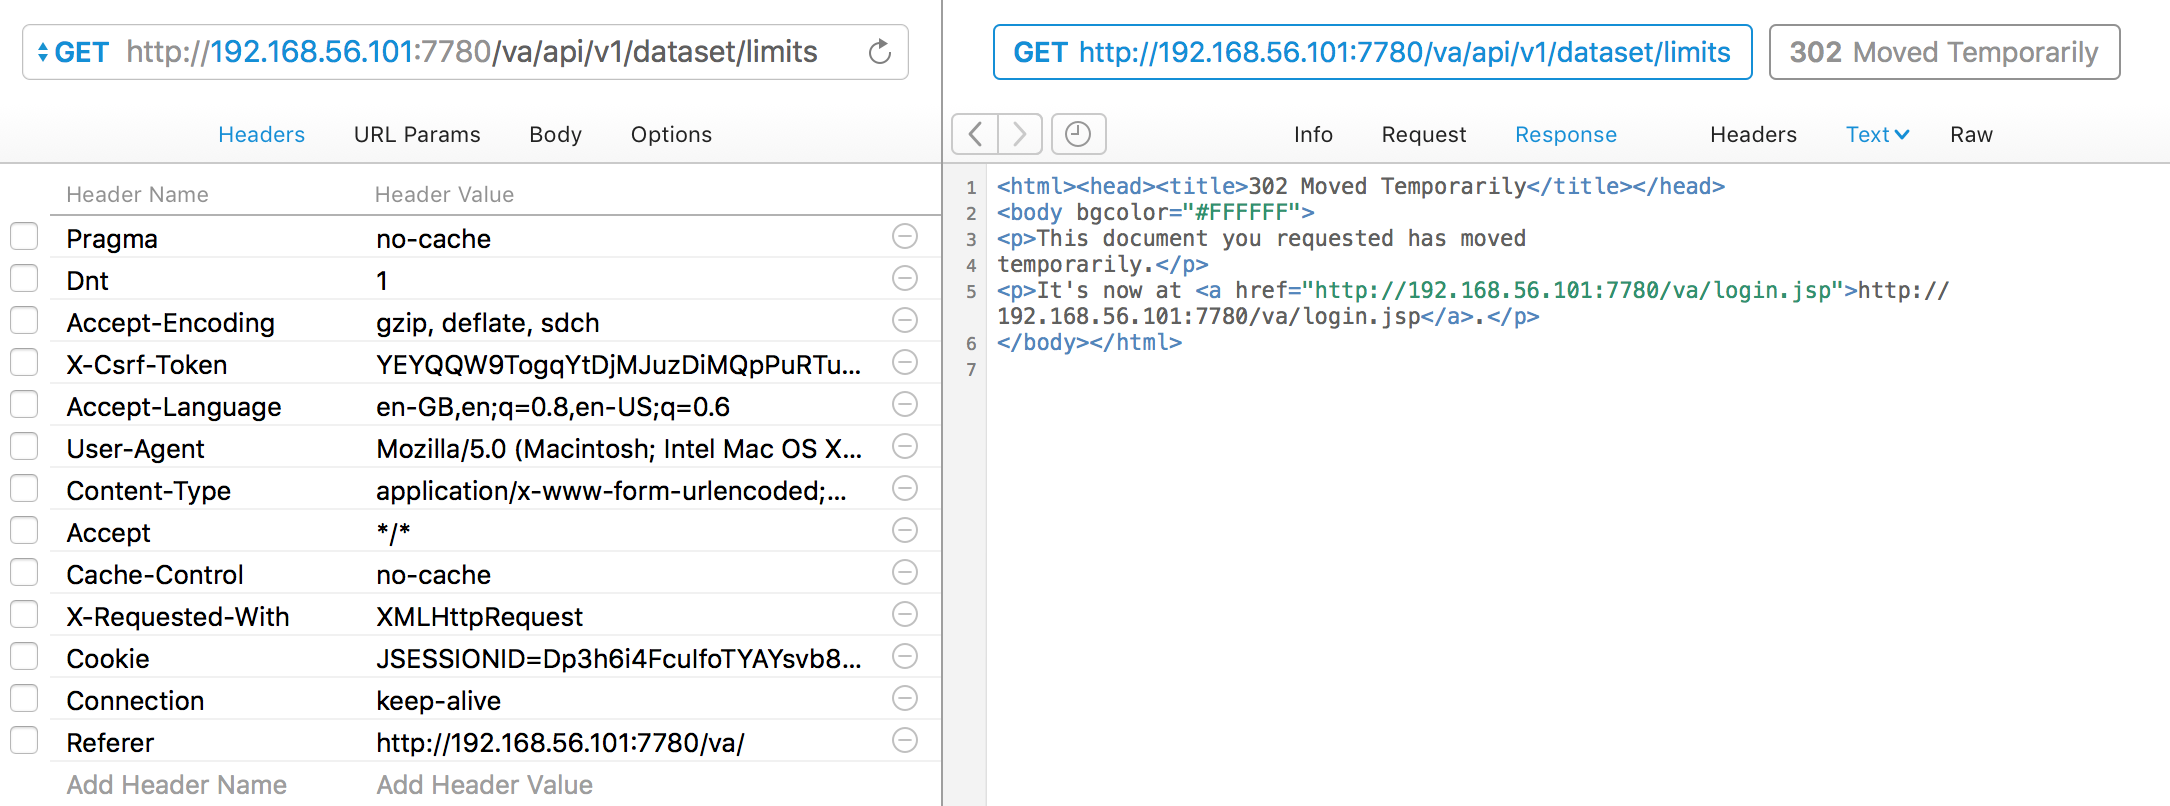Click the Add Header Name field
Viewport: 2170px width, 806px height.
(177, 785)
